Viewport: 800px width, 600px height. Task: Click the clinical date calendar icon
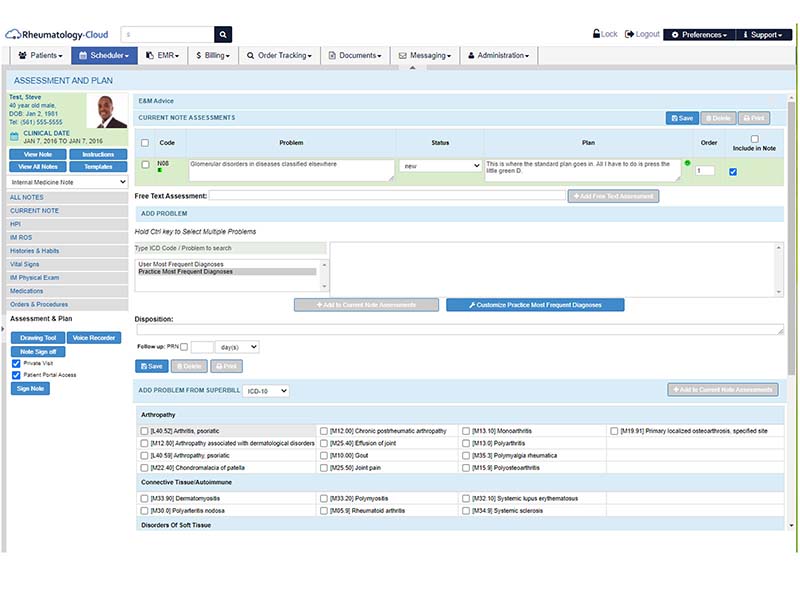pyautogui.click(x=14, y=136)
